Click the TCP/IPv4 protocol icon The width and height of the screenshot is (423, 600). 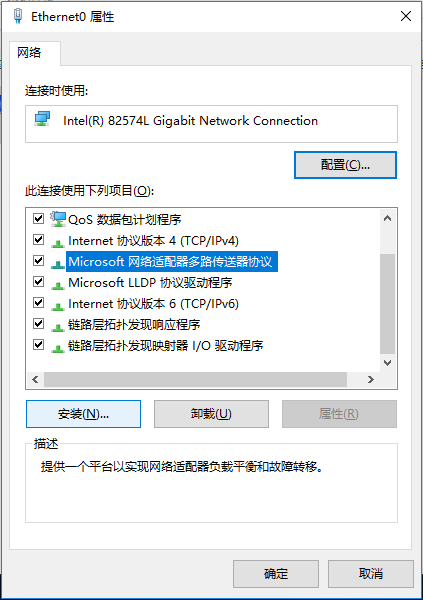[58, 243]
